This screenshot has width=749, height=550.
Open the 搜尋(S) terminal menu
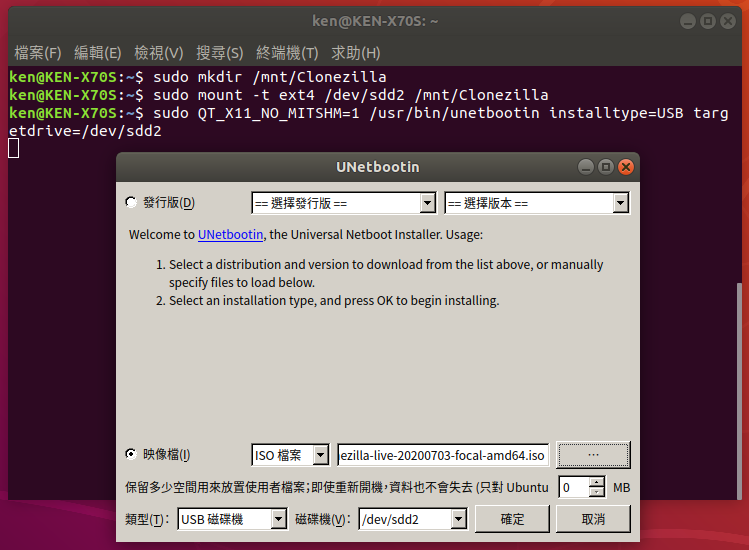pos(220,53)
